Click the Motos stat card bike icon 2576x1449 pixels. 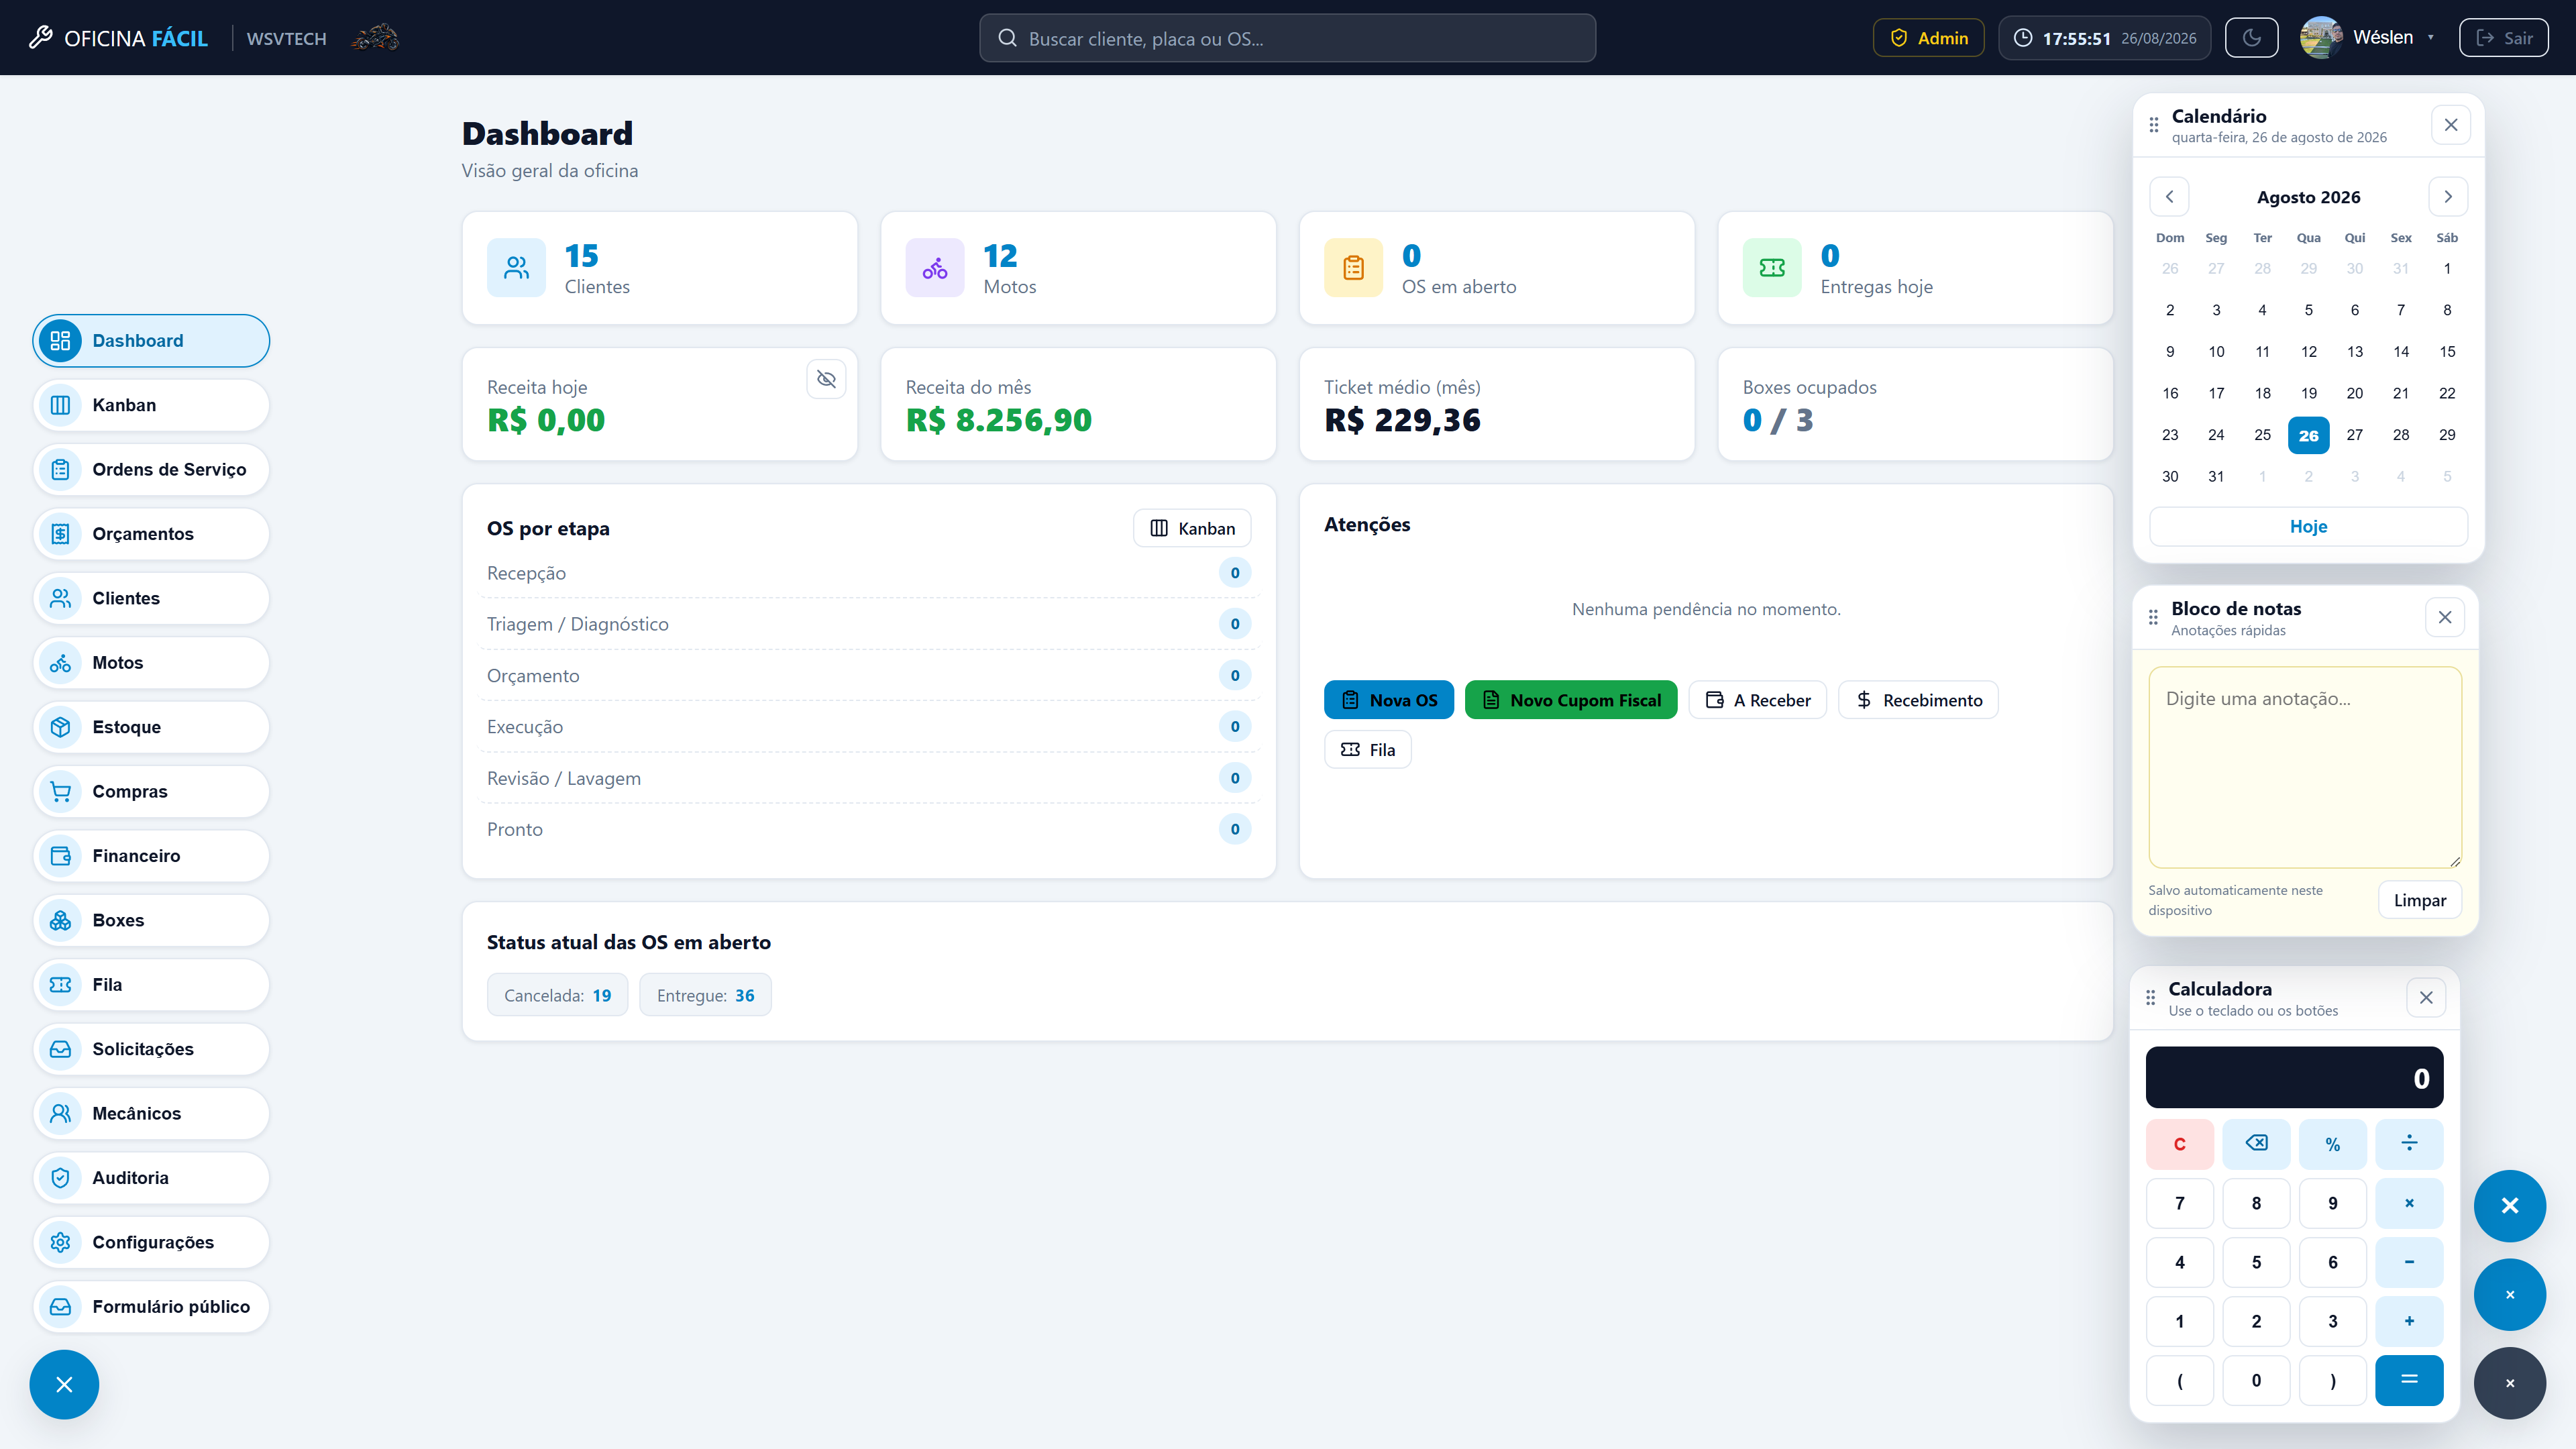click(934, 268)
